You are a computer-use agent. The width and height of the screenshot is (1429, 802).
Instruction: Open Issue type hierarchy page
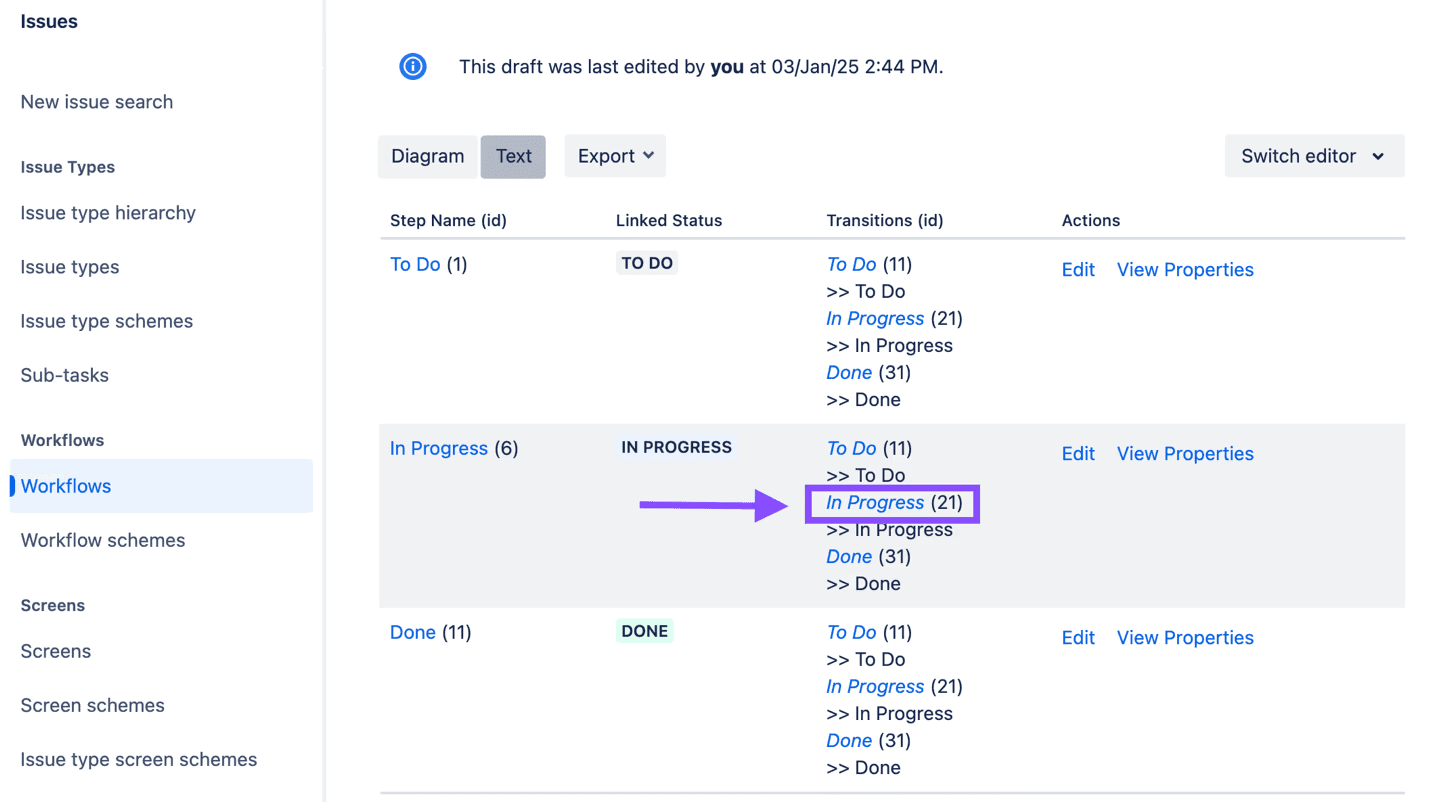coord(107,212)
